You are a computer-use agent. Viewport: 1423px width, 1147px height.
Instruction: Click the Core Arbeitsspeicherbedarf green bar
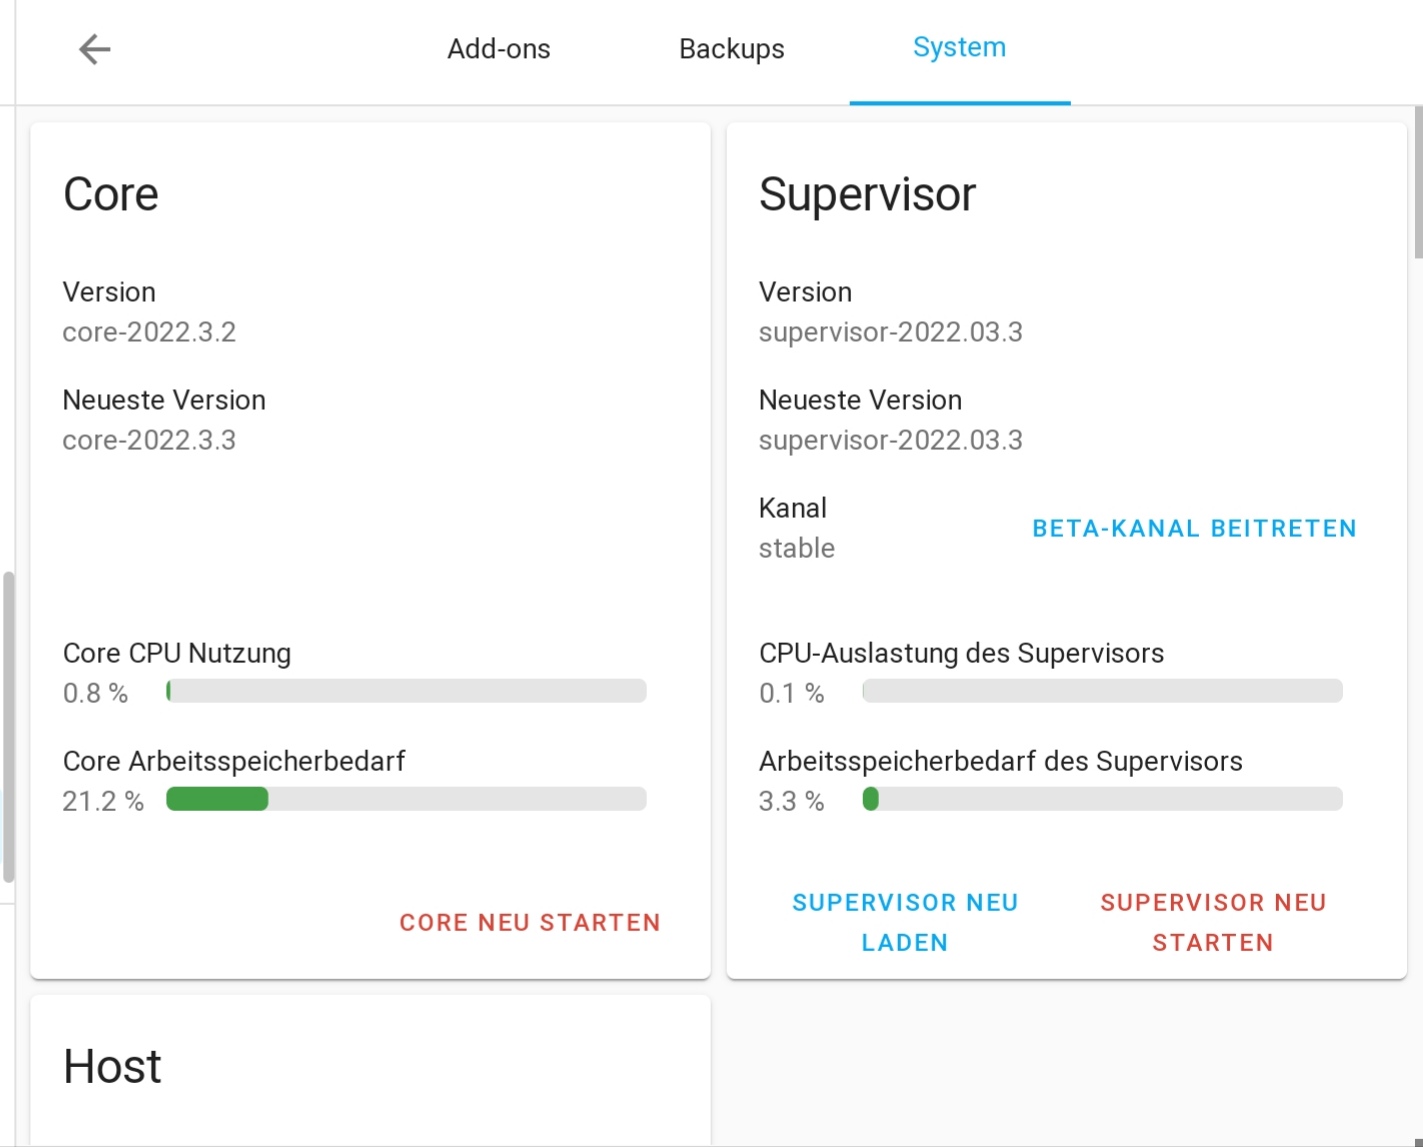pyautogui.click(x=217, y=799)
